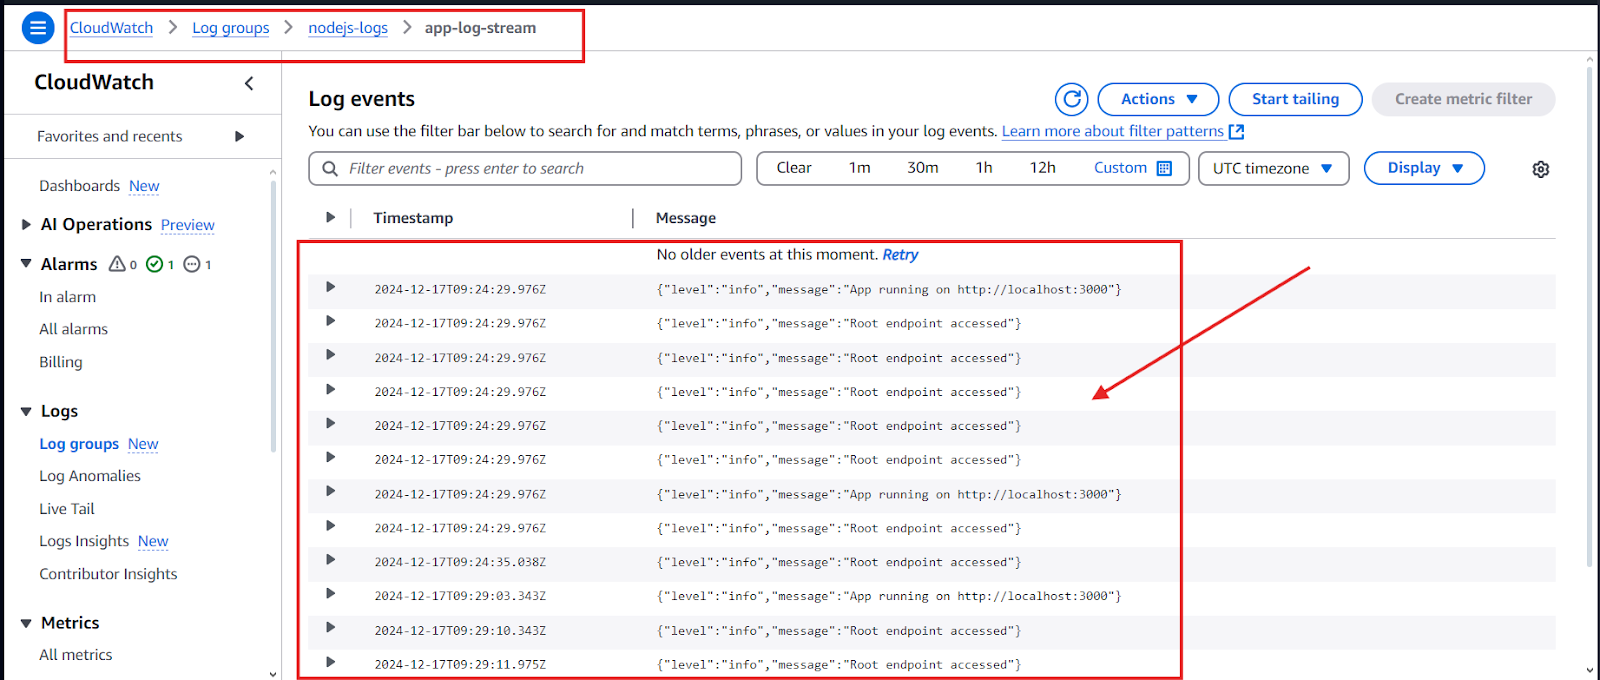Sort by Timestamp column header

[413, 218]
